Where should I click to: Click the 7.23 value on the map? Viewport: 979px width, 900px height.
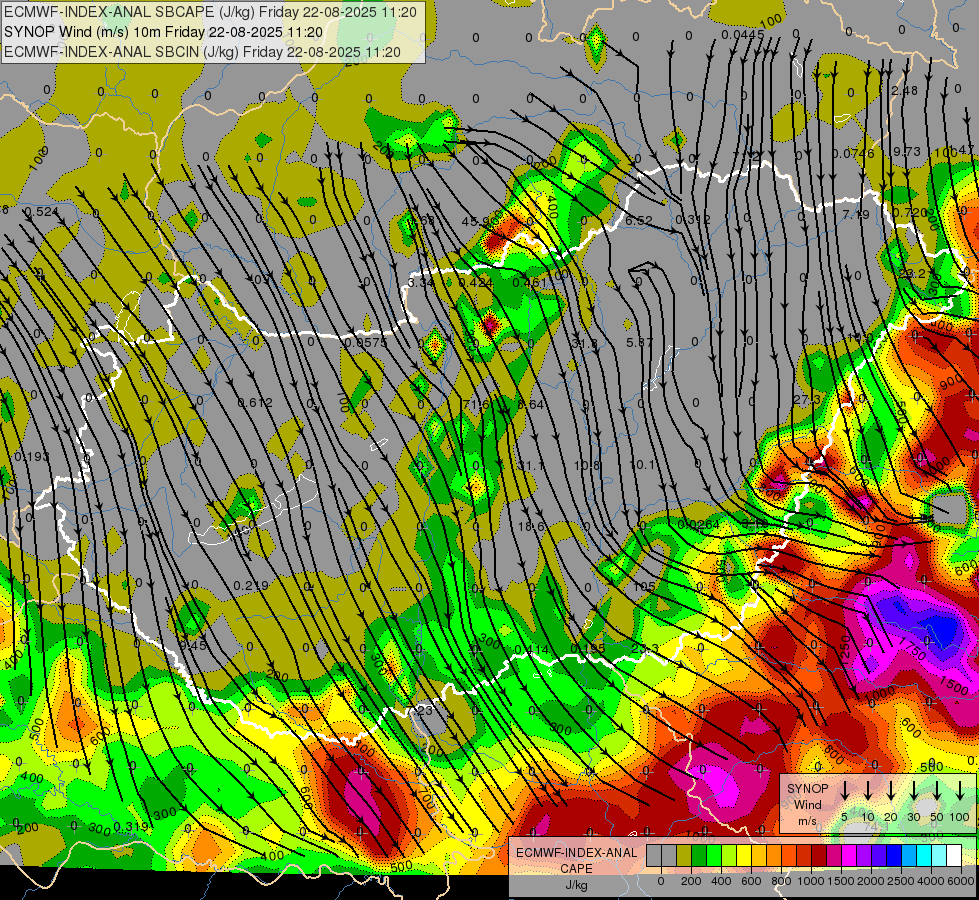click(x=420, y=710)
